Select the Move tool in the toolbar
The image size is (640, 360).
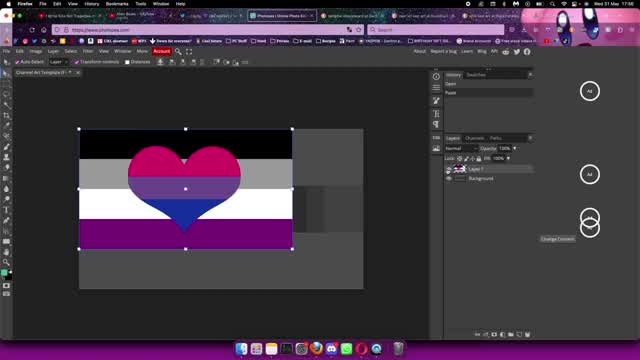(x=6, y=73)
